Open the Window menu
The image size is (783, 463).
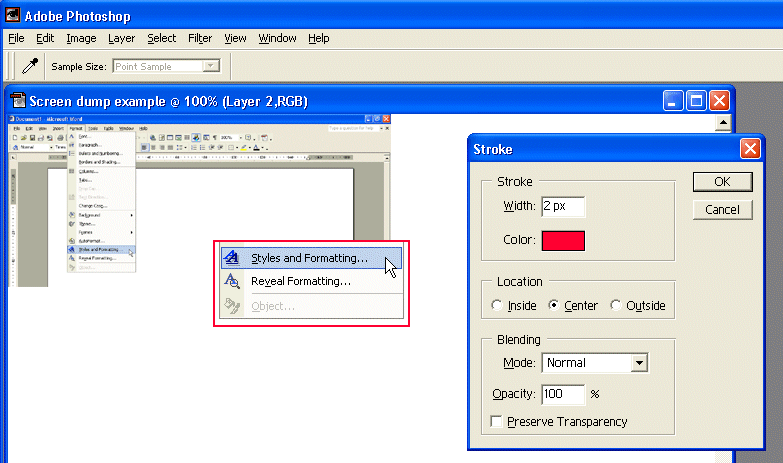coord(277,38)
